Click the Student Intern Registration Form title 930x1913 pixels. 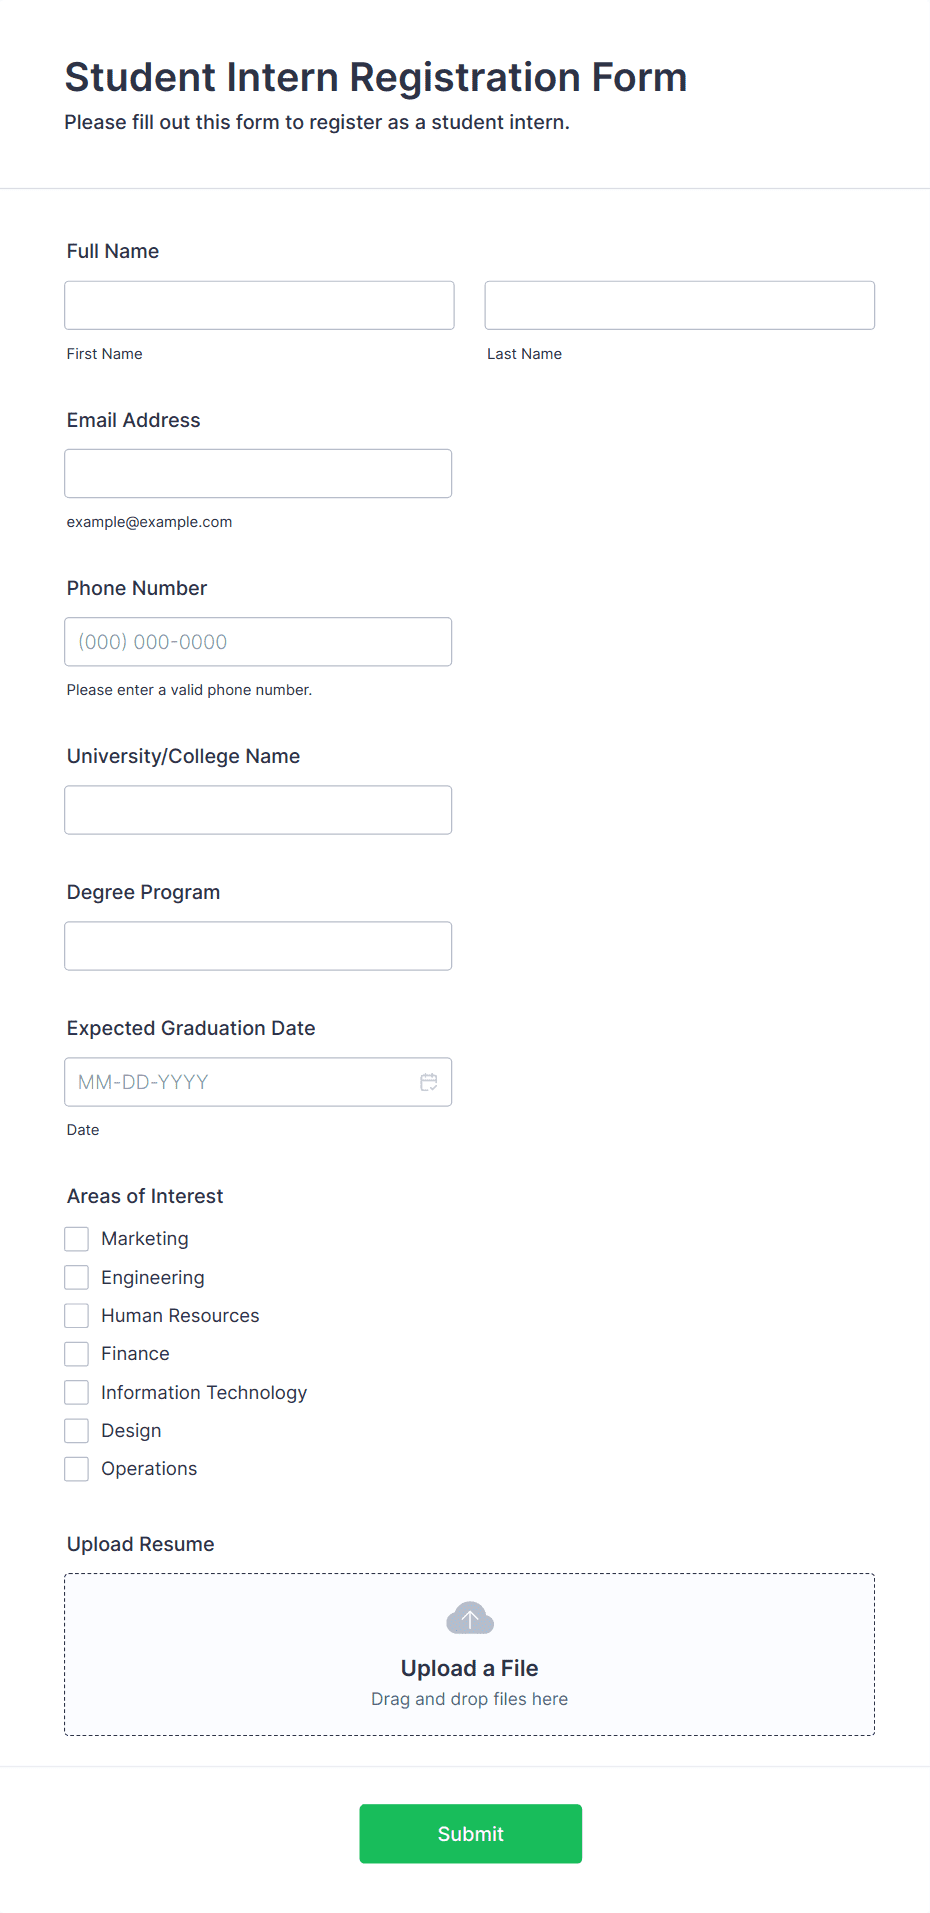[375, 77]
